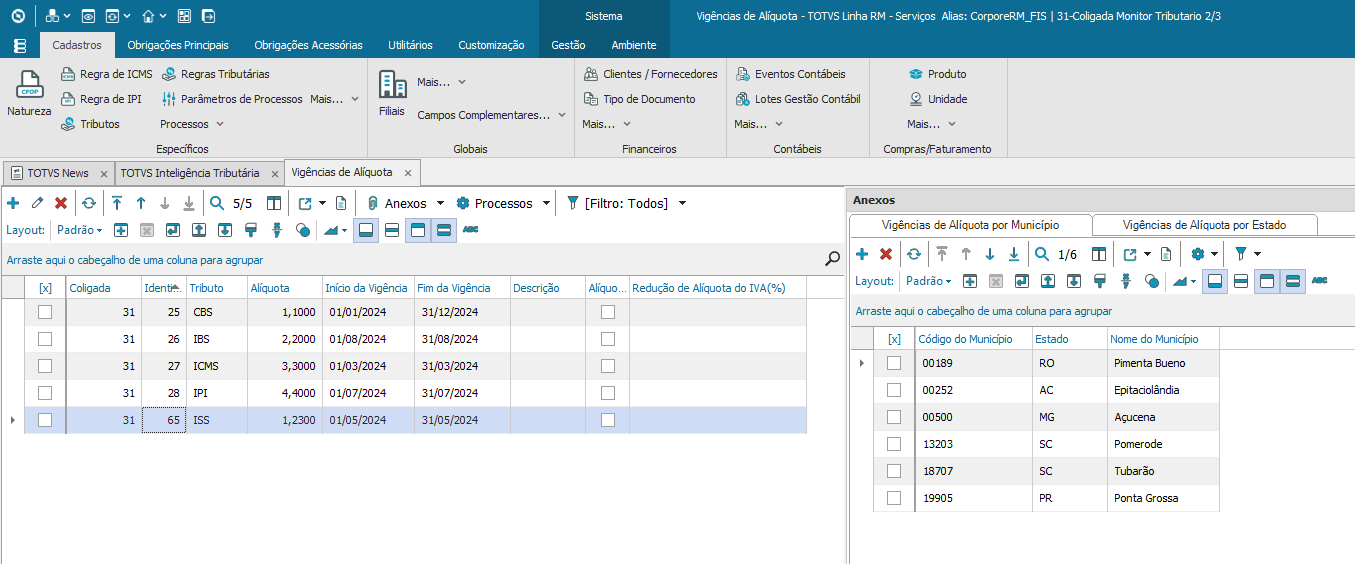1355x564 pixels.
Task: Select the cell with alíquota 3,3000
Action: point(283,366)
